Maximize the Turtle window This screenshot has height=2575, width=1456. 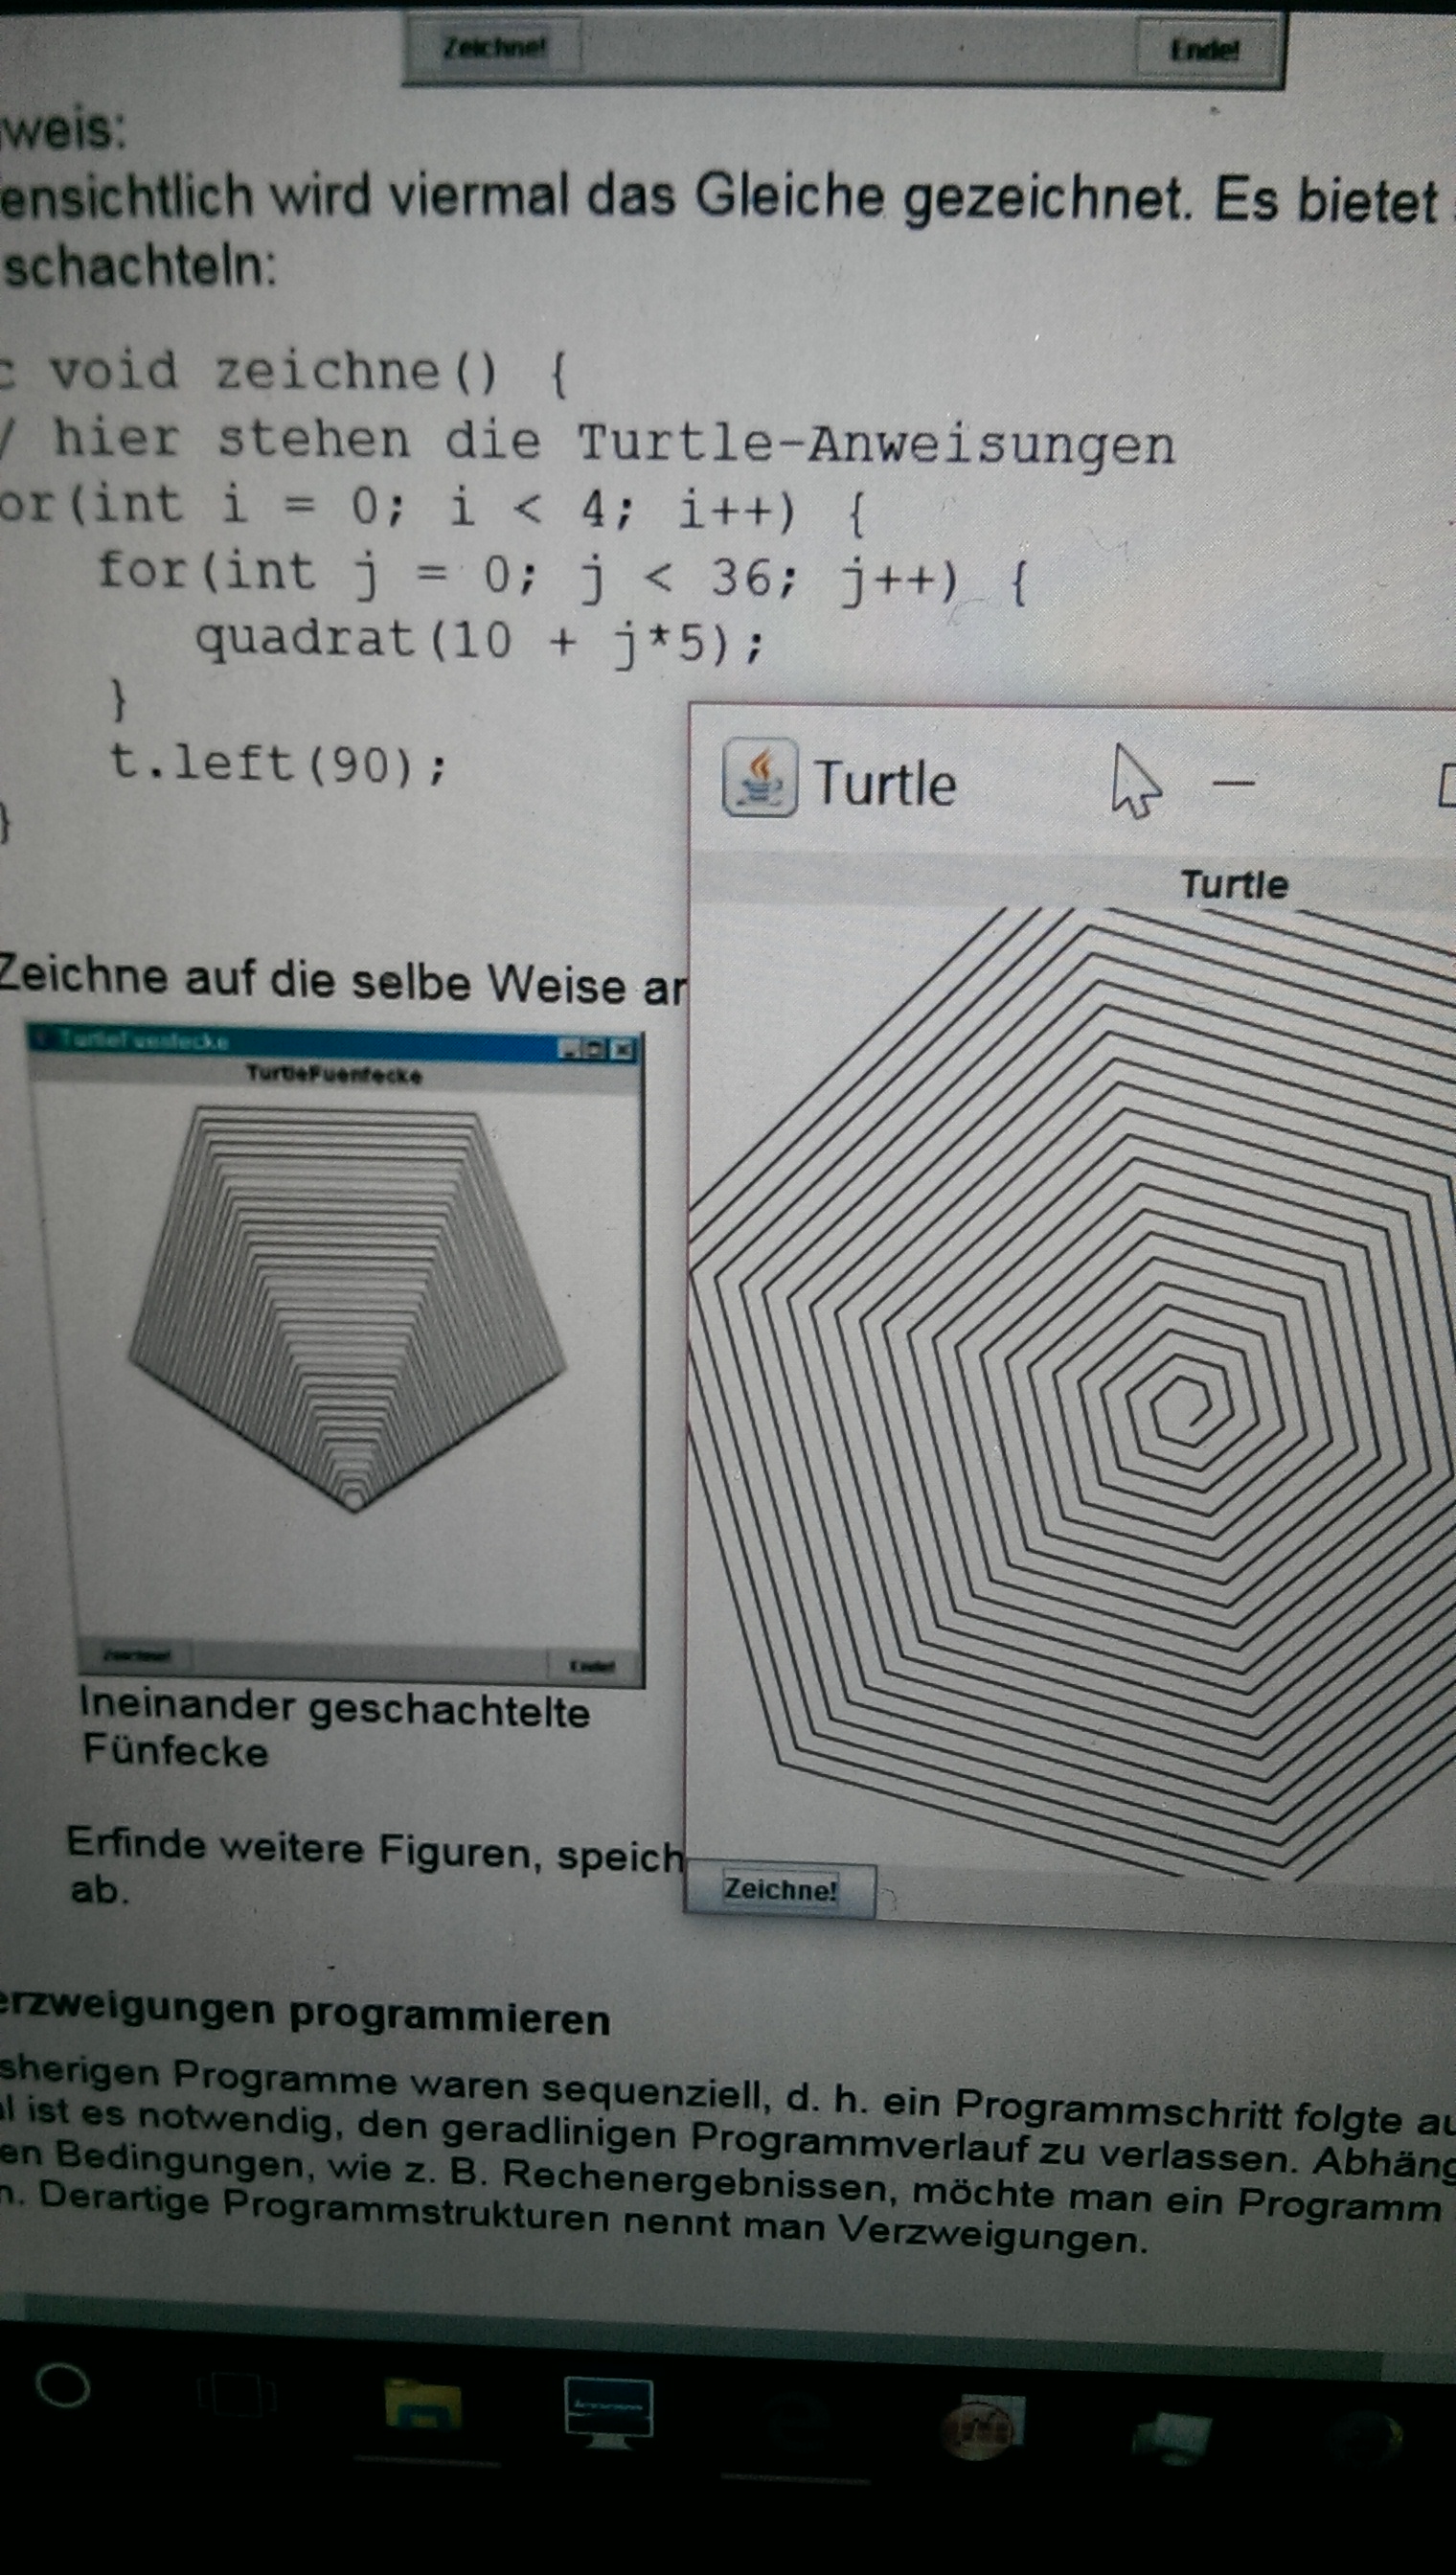click(1446, 787)
